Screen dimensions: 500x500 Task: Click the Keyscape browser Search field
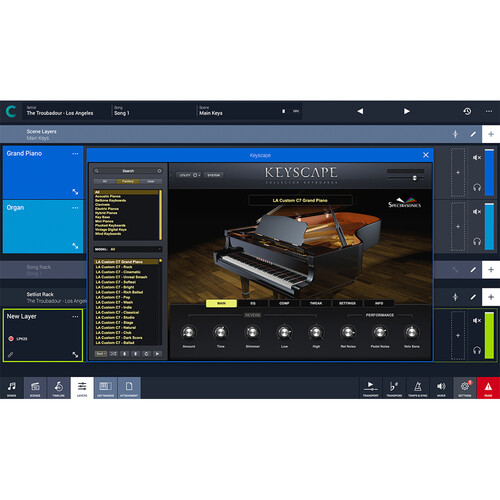pyautogui.click(x=128, y=171)
